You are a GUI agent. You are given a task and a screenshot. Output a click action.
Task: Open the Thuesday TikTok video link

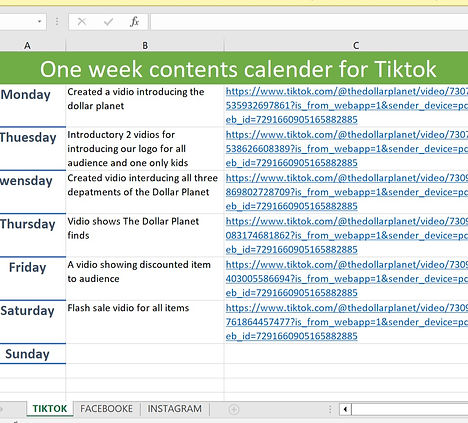[347, 149]
